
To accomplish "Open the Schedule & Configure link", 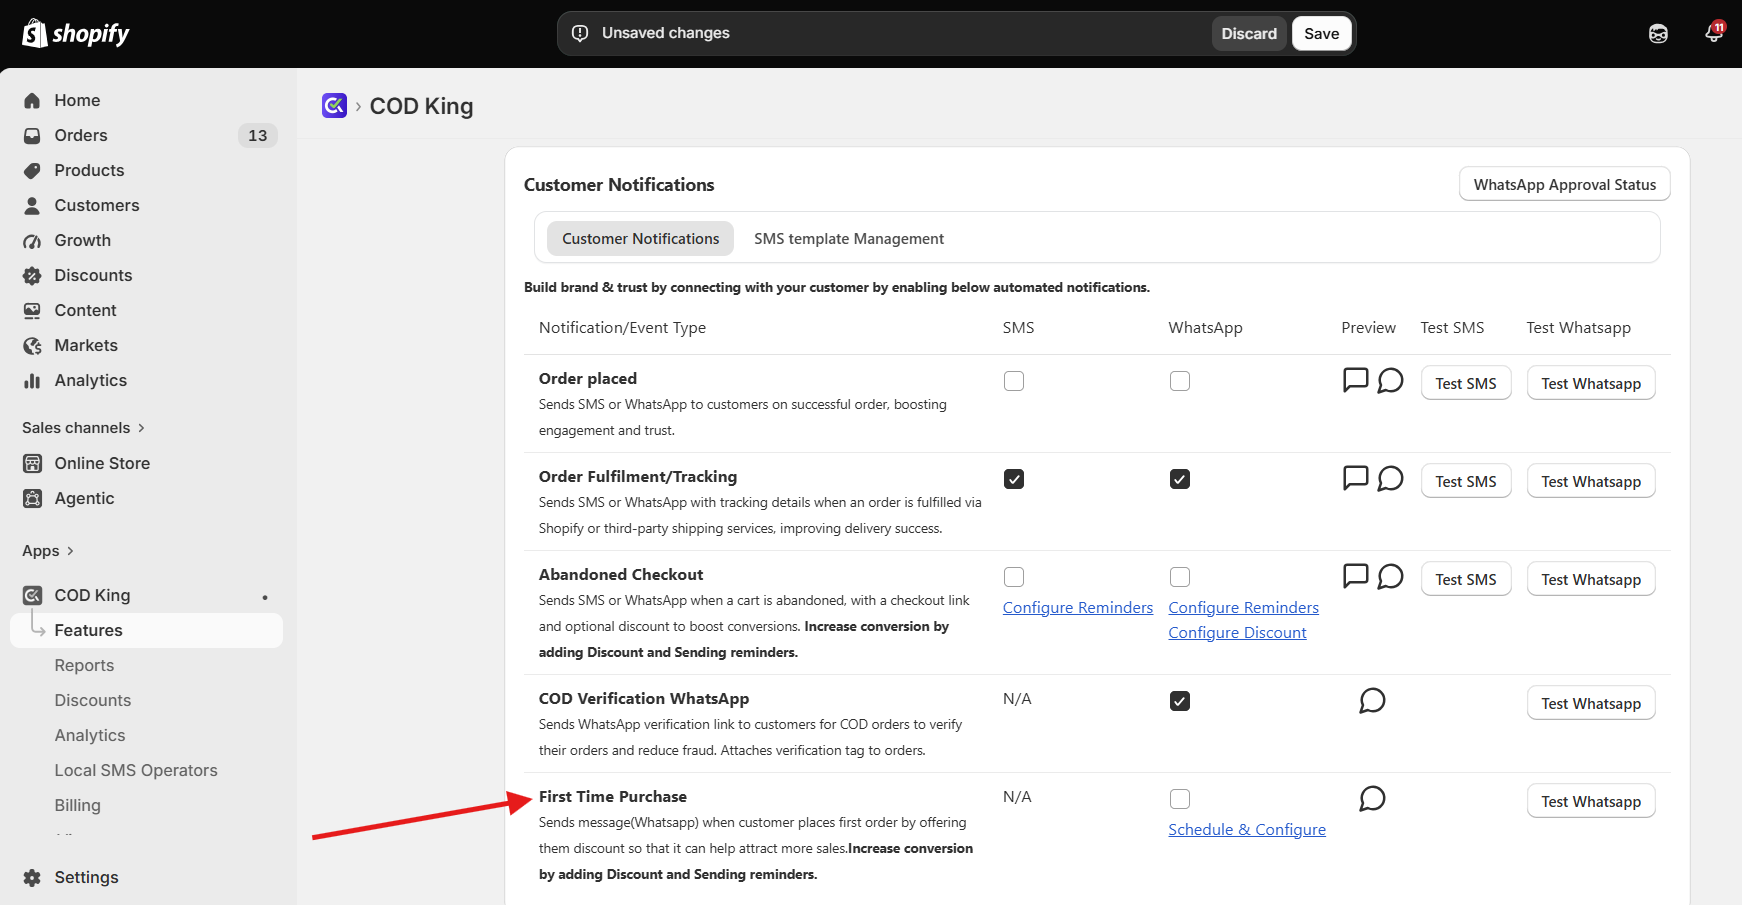I will pyautogui.click(x=1247, y=830).
